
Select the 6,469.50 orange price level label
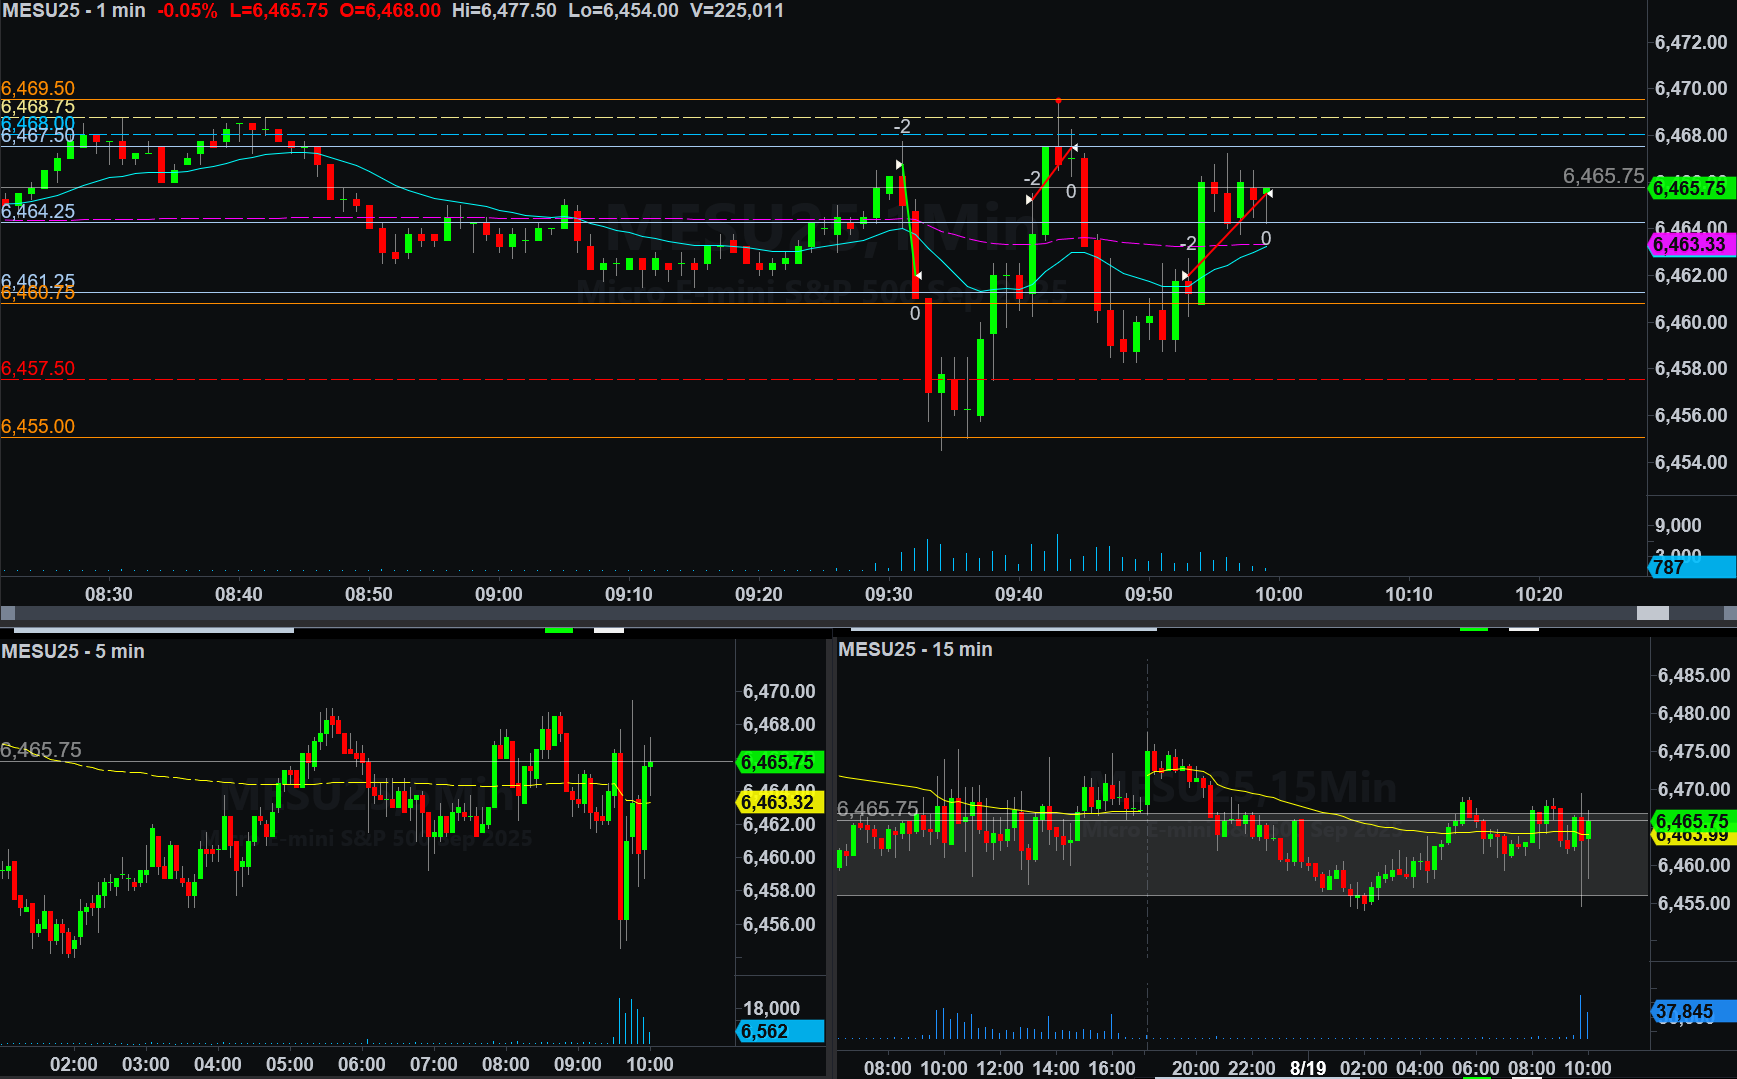point(38,89)
